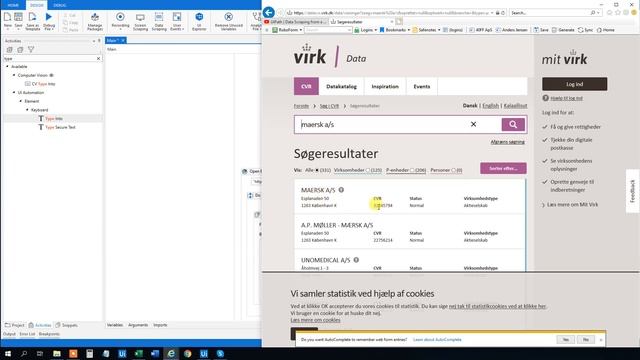The width and height of the screenshot is (640, 360).
Task: Click the purple magnifier search button
Action: (513, 124)
